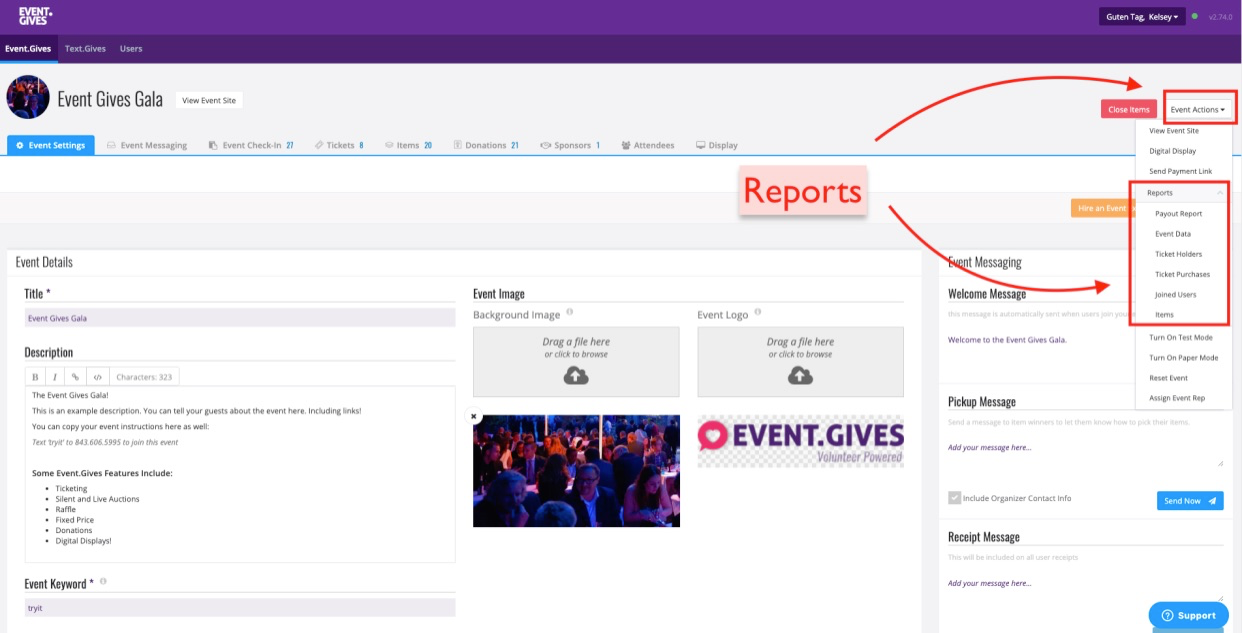Switch to the Event Messaging tab

click(x=147, y=145)
